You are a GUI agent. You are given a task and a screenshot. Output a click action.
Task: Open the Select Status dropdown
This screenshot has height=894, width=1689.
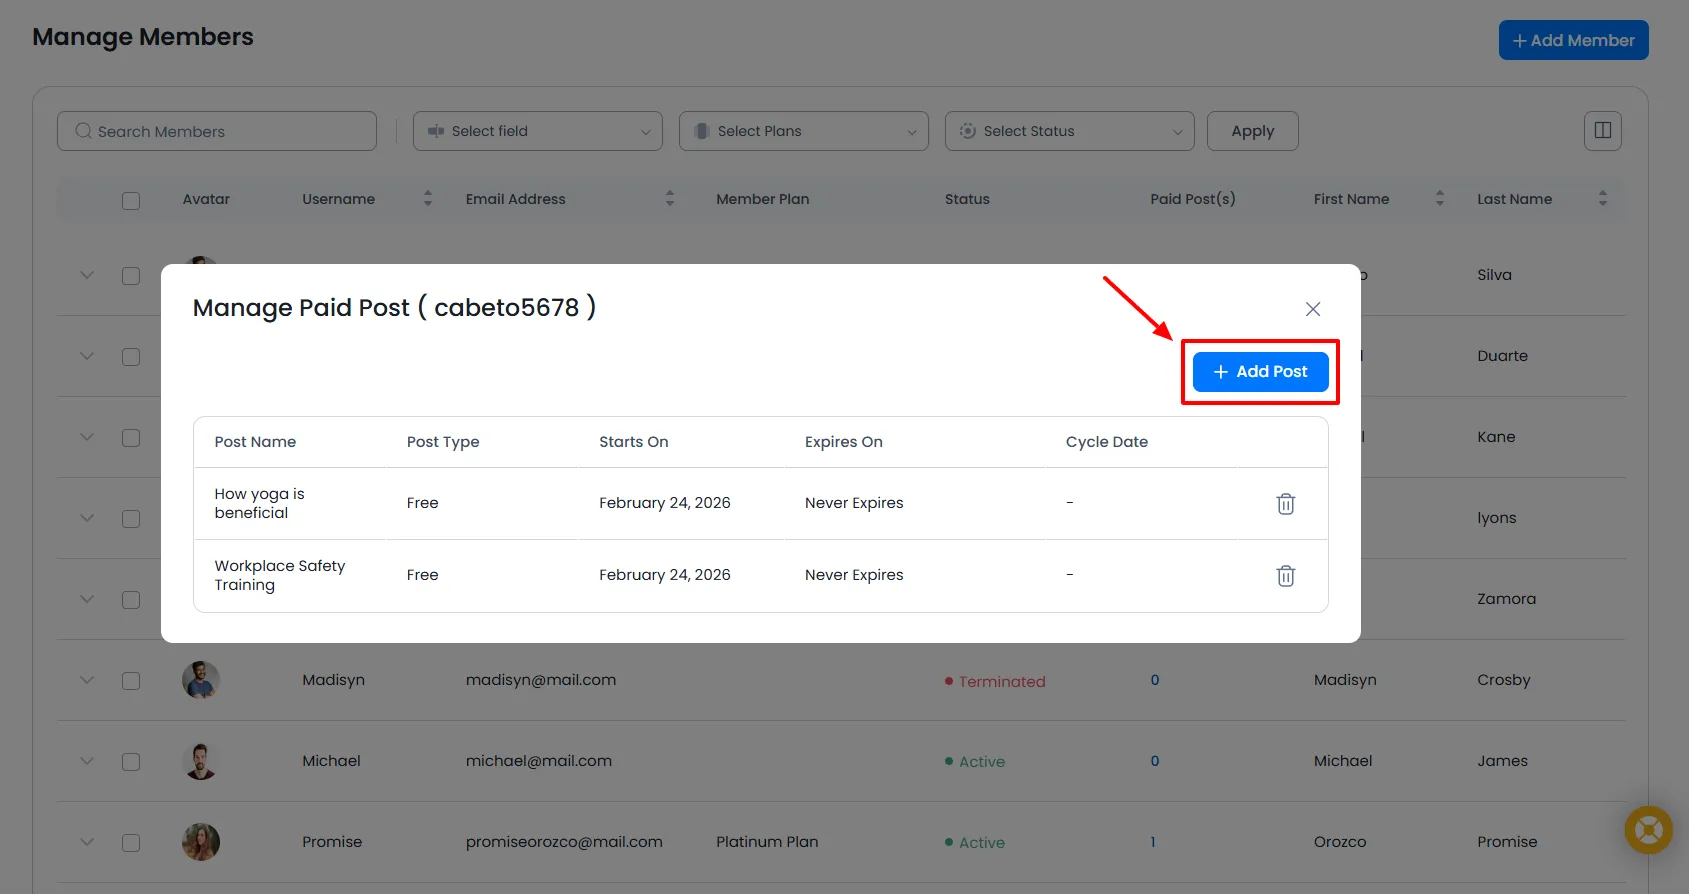[1069, 131]
